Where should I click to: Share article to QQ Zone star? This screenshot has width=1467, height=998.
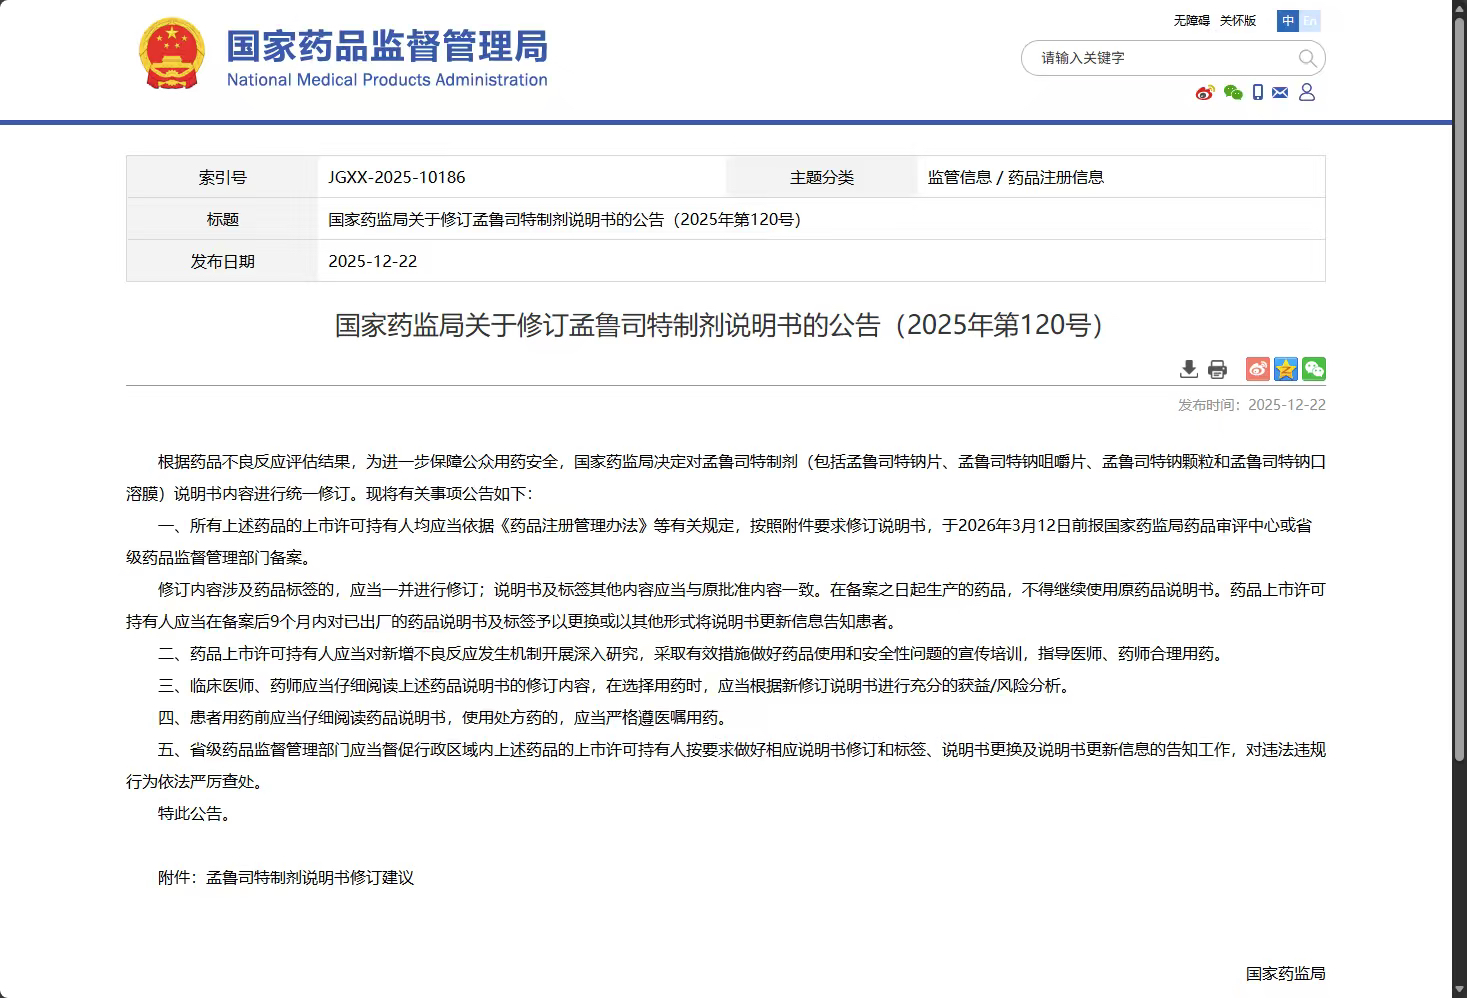click(1286, 369)
